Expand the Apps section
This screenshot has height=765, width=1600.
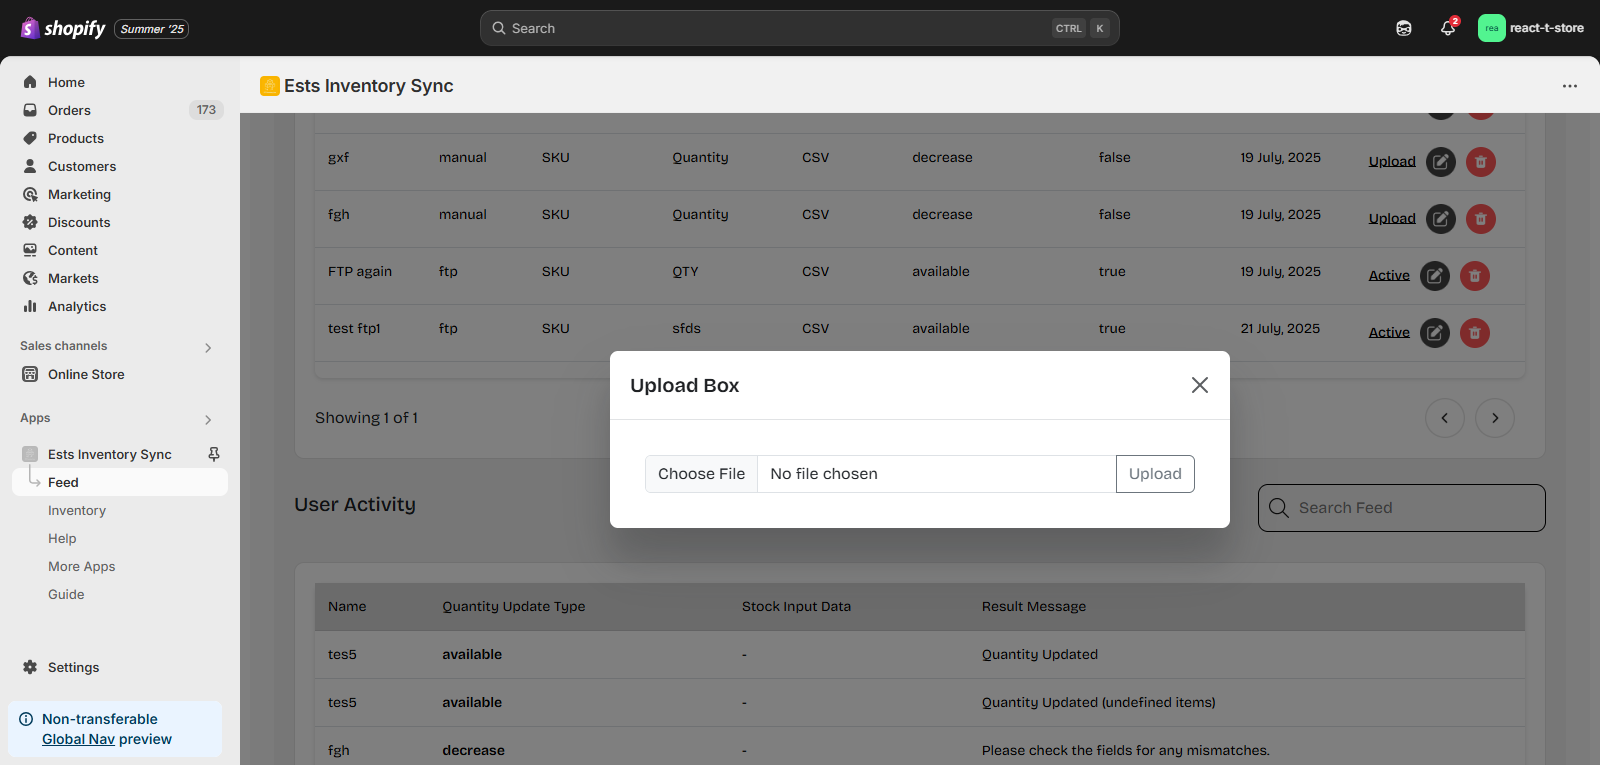tap(208, 419)
